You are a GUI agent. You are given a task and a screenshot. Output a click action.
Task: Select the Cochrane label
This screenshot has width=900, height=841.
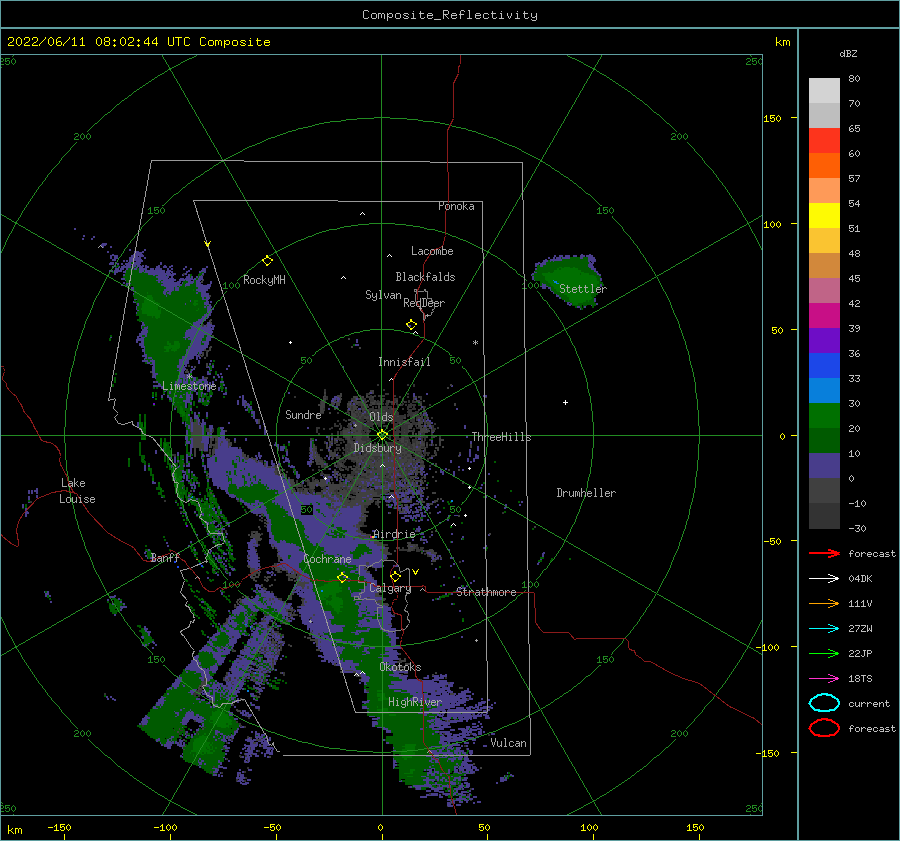pos(327,559)
